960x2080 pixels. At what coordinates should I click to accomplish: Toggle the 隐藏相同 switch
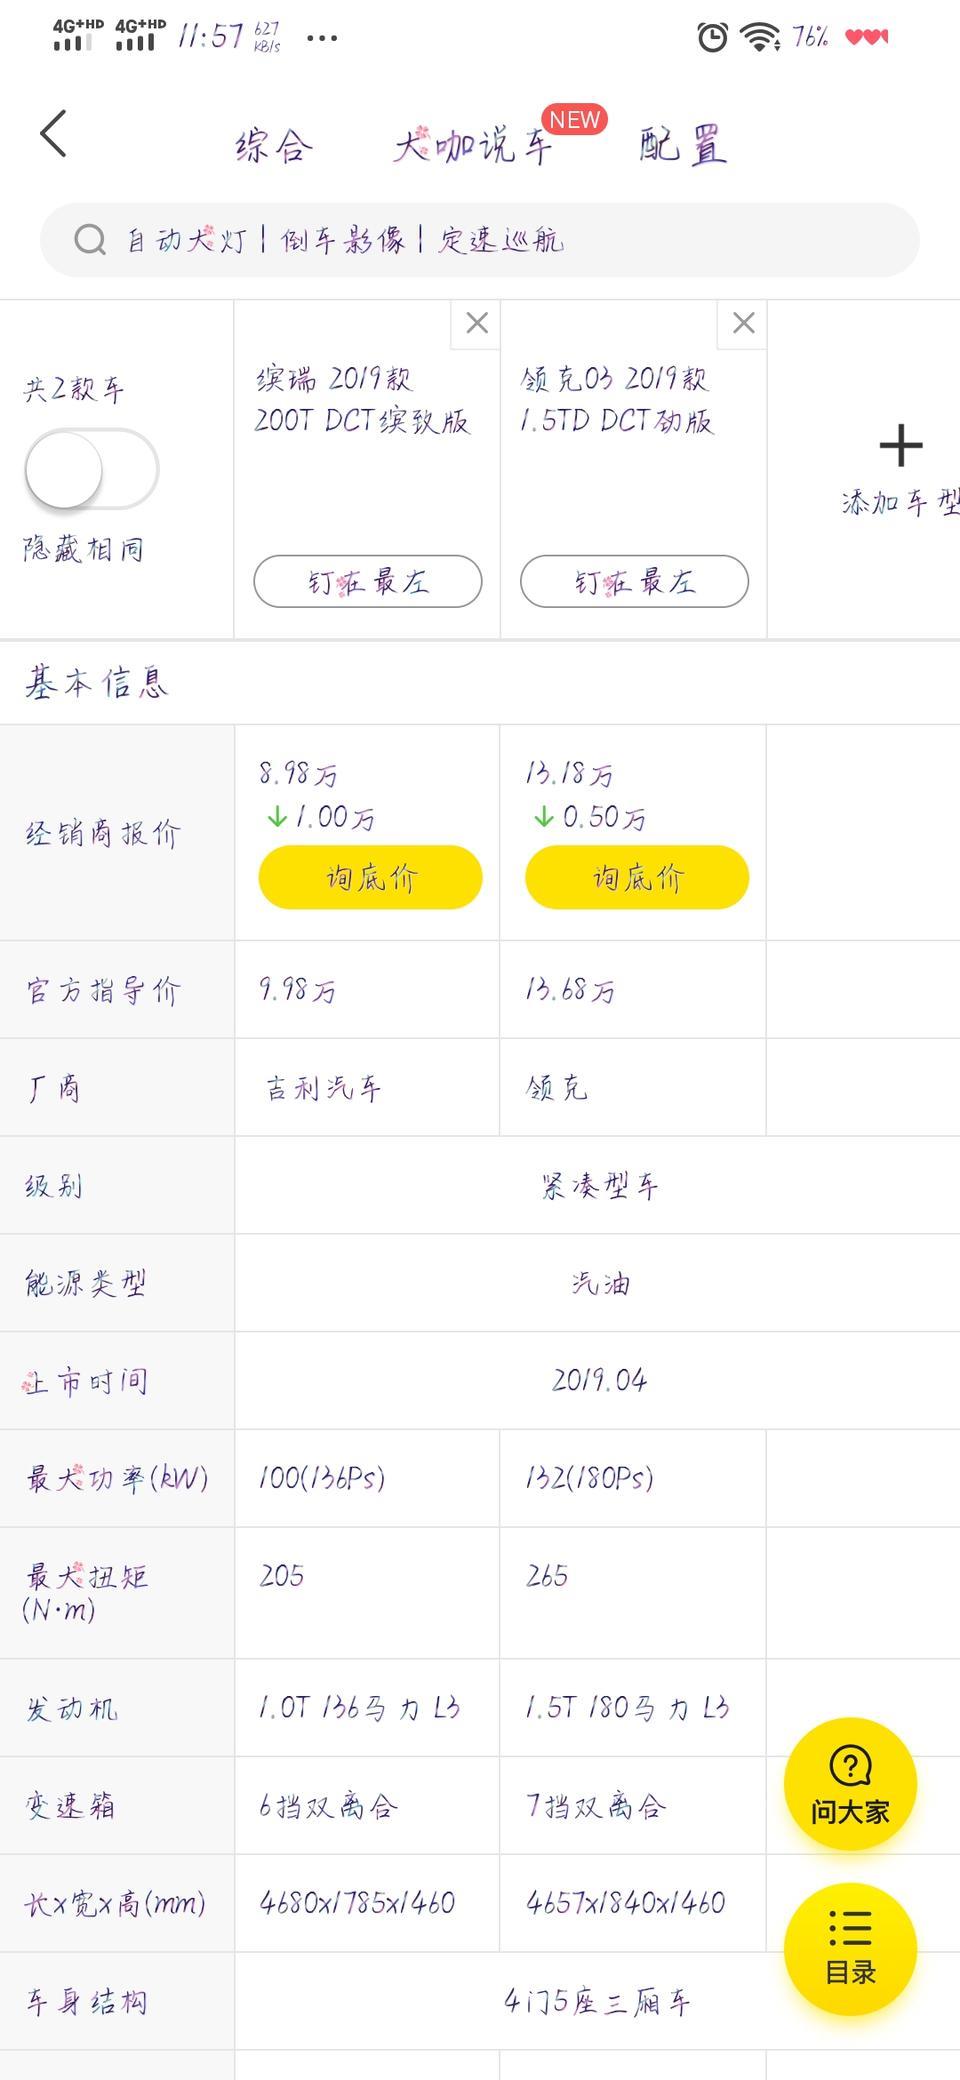(x=91, y=469)
